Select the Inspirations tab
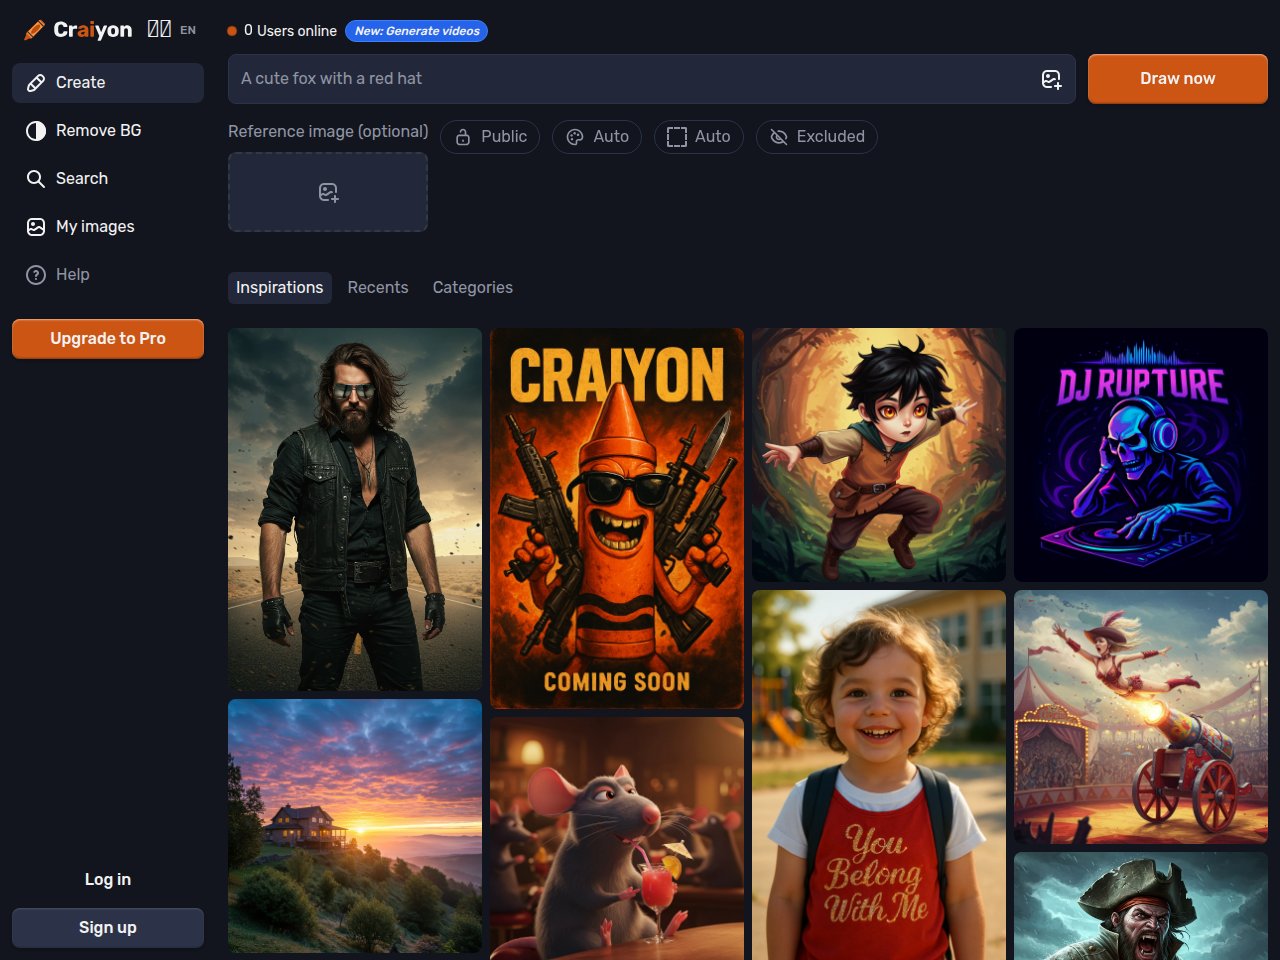Viewport: 1280px width, 960px height. pyautogui.click(x=279, y=288)
